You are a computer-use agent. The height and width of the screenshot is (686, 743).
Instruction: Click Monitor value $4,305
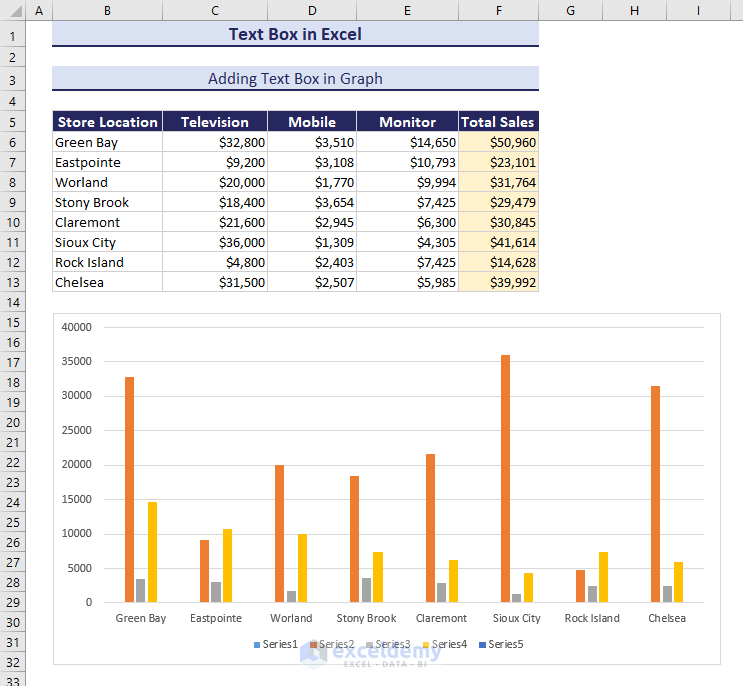point(408,242)
